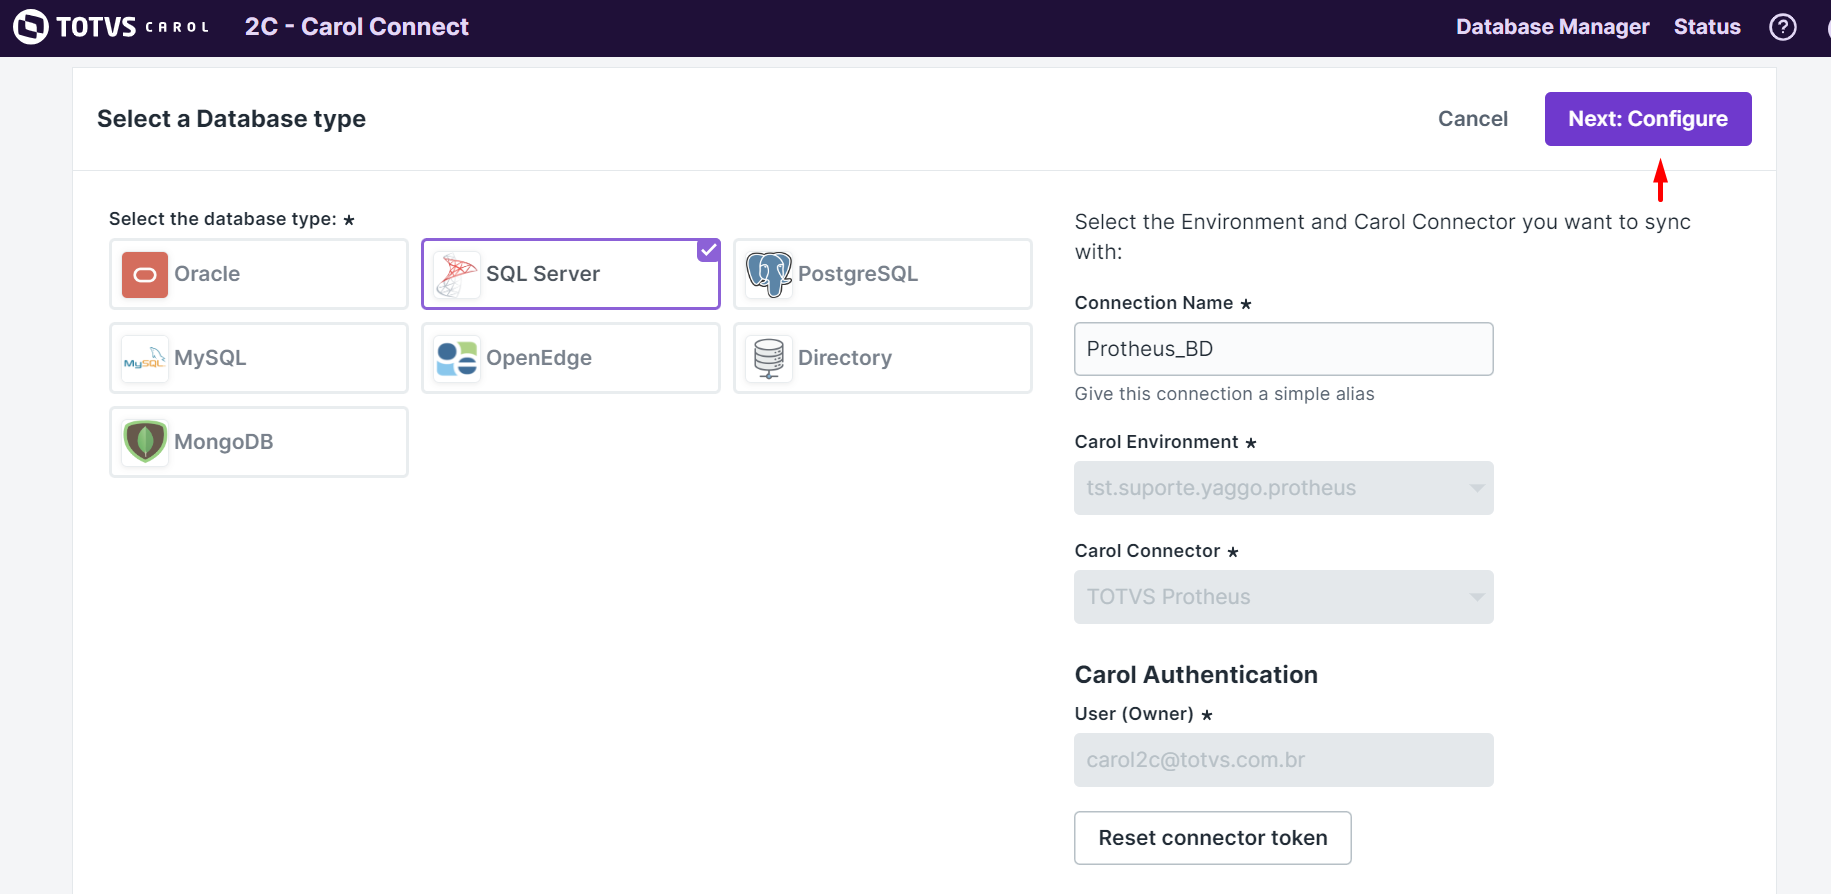Click the Directory database stack icon
The image size is (1831, 894).
pos(769,358)
